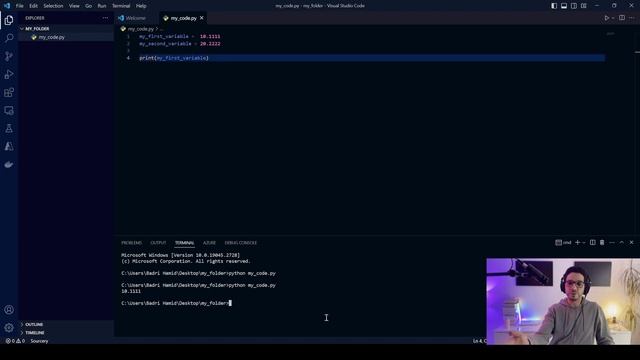Image resolution: width=640 pixels, height=360 pixels.
Task: Open the Terminal menu
Action: pos(121,6)
